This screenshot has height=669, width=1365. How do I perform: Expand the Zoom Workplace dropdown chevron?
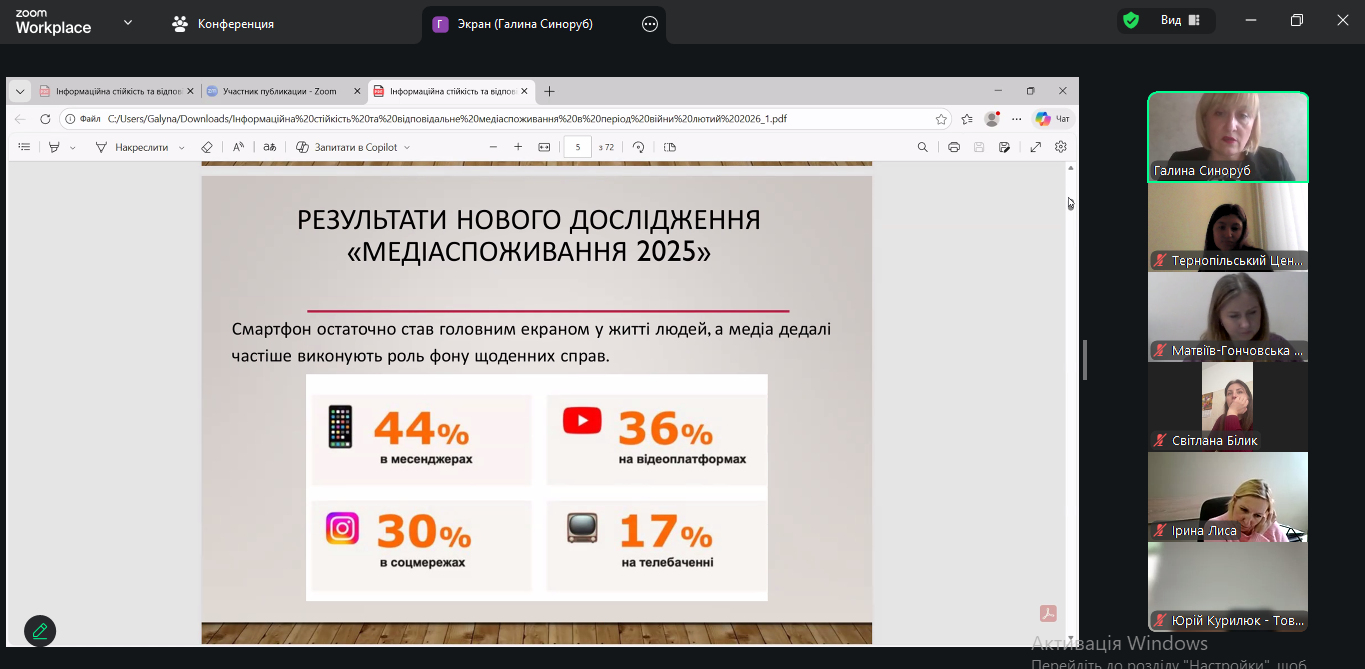[128, 22]
